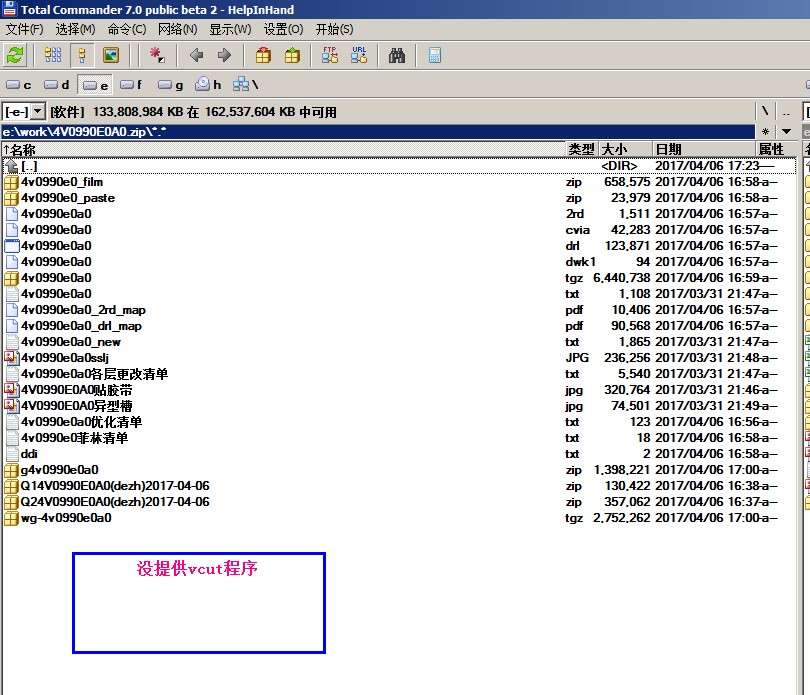This screenshot has width=810, height=695.
Task: Select the wg-4v0990e0a0 tgz archive
Action: tap(399, 518)
